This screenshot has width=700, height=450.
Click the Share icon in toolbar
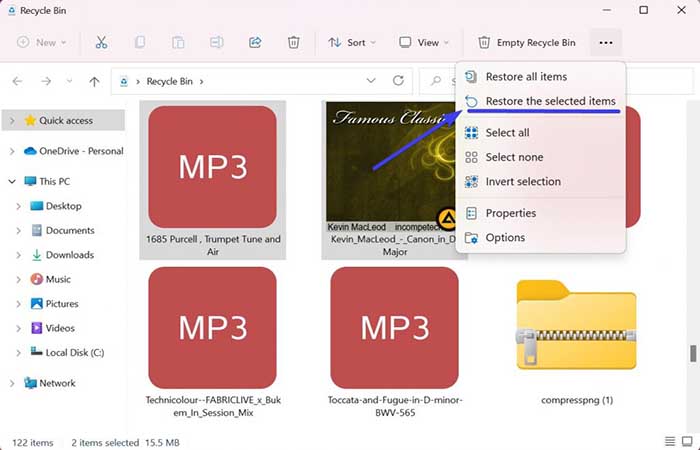click(x=254, y=42)
